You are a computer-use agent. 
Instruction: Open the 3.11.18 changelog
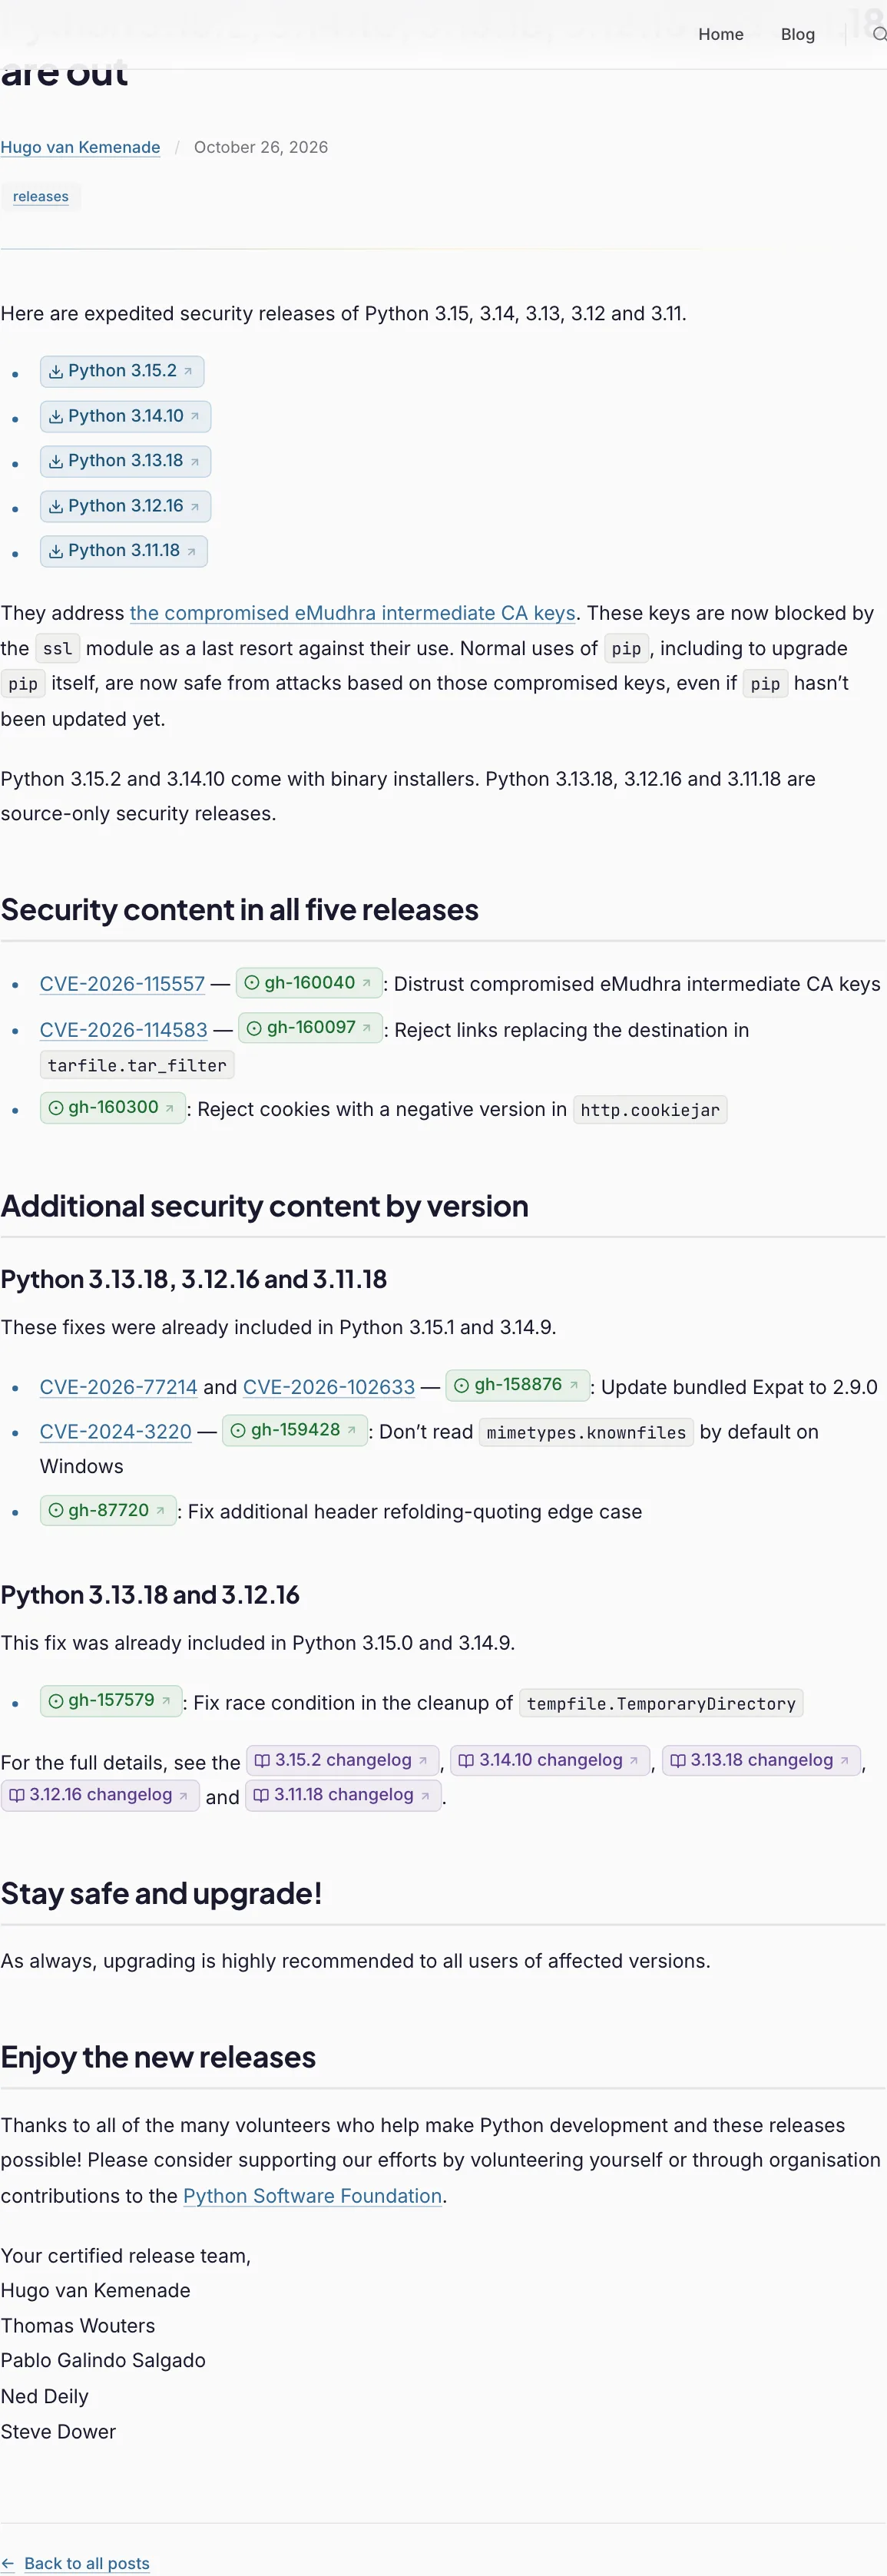(x=343, y=1796)
